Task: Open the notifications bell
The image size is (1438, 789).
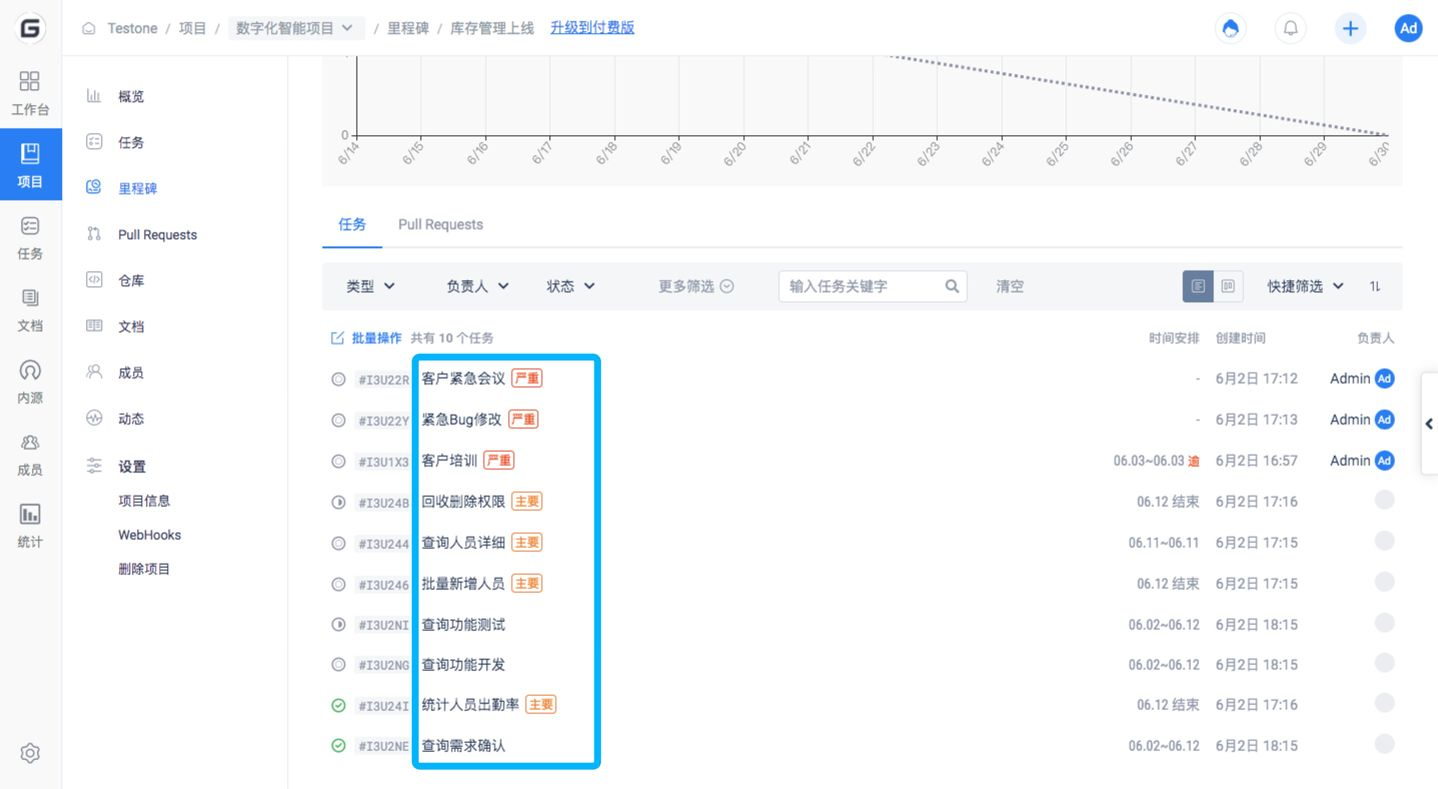Action: tap(1291, 28)
